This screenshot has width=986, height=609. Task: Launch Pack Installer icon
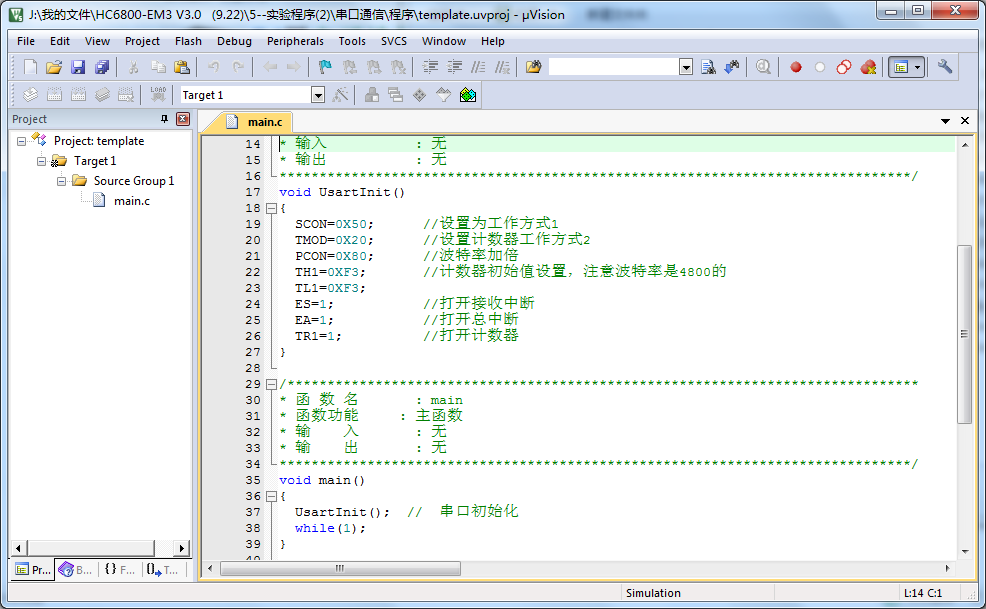468,95
